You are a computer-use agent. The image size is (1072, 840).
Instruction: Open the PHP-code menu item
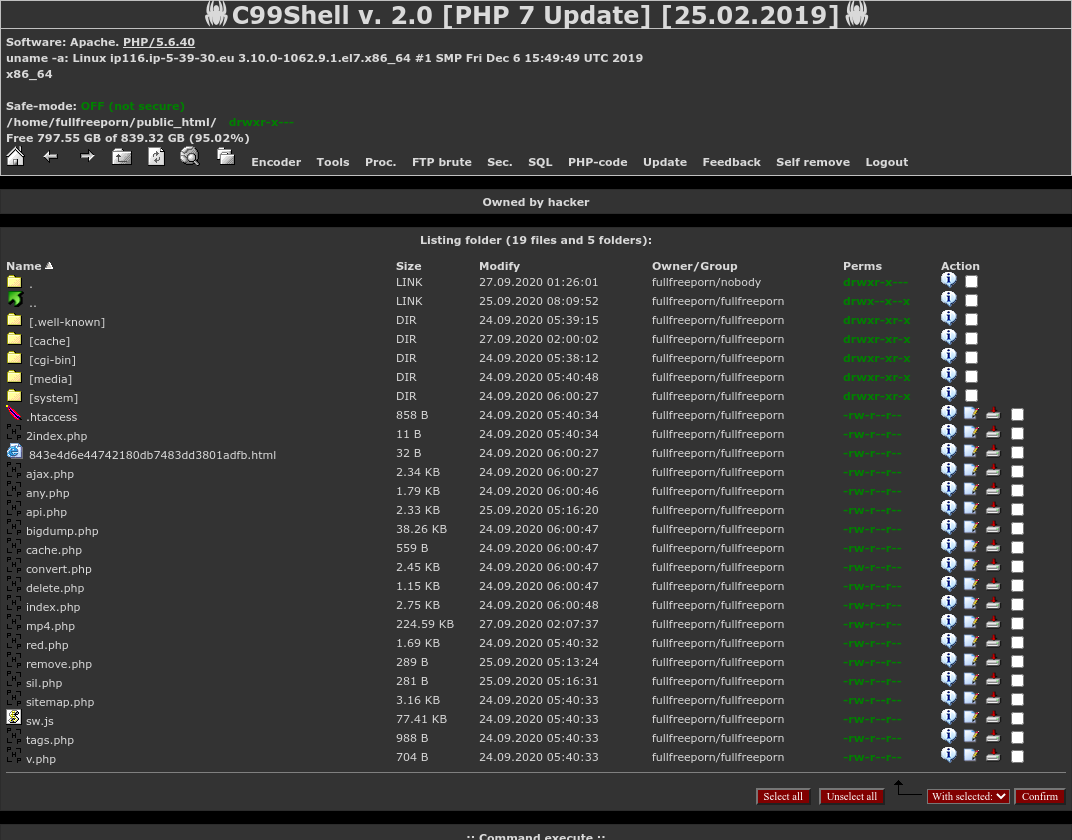(x=598, y=162)
